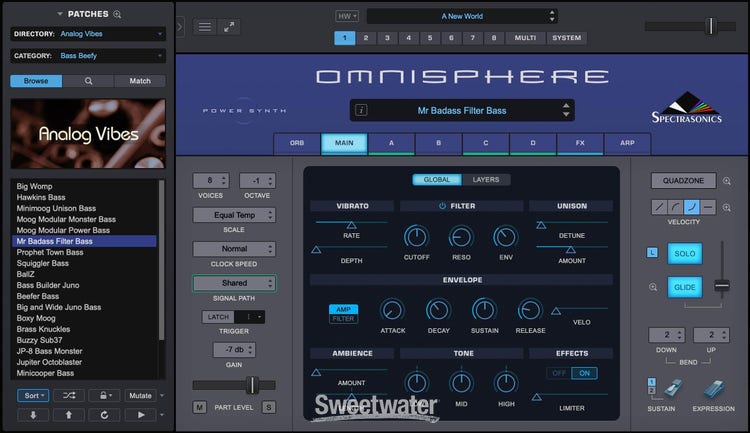750x433 pixels.
Task: Click the Part Level slider handle
Action: click(x=253, y=385)
